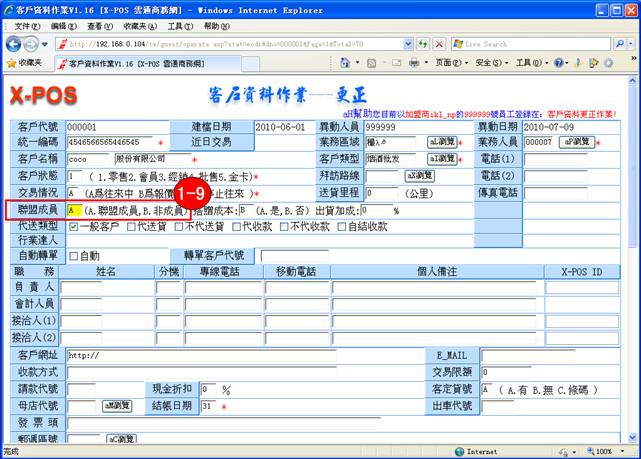Click the browser Back arrow button

pyautogui.click(x=15, y=44)
